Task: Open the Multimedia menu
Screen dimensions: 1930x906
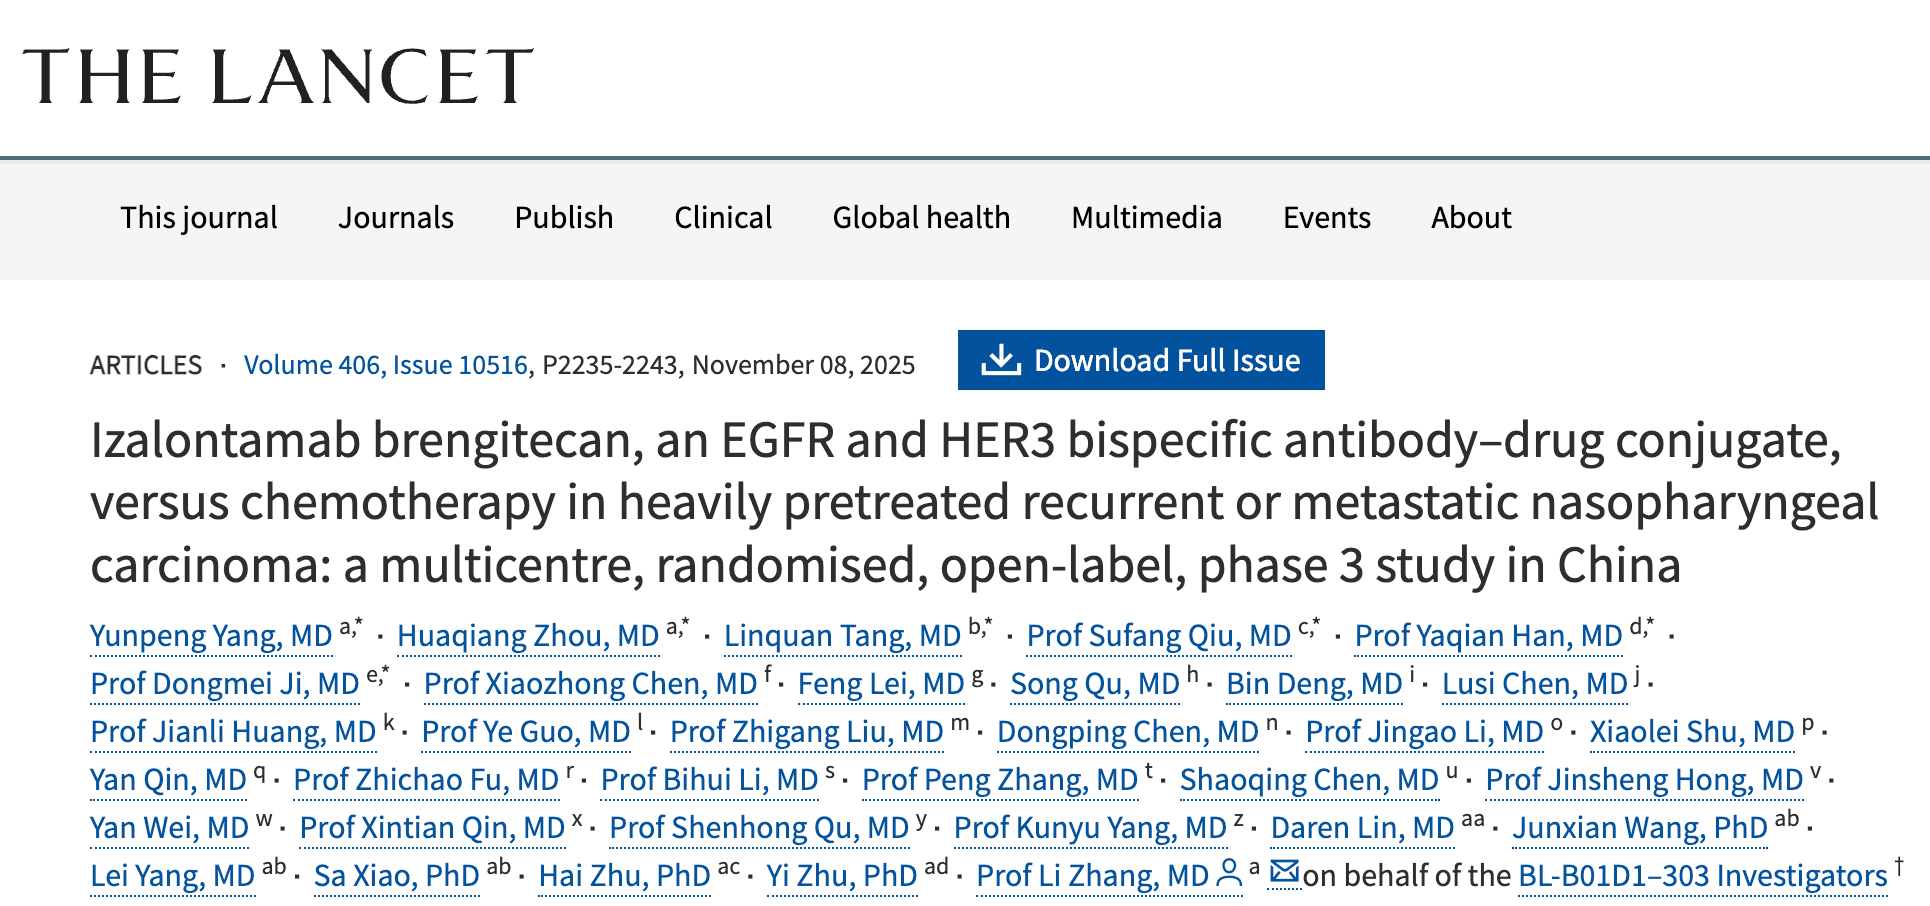Action: coord(1146,218)
